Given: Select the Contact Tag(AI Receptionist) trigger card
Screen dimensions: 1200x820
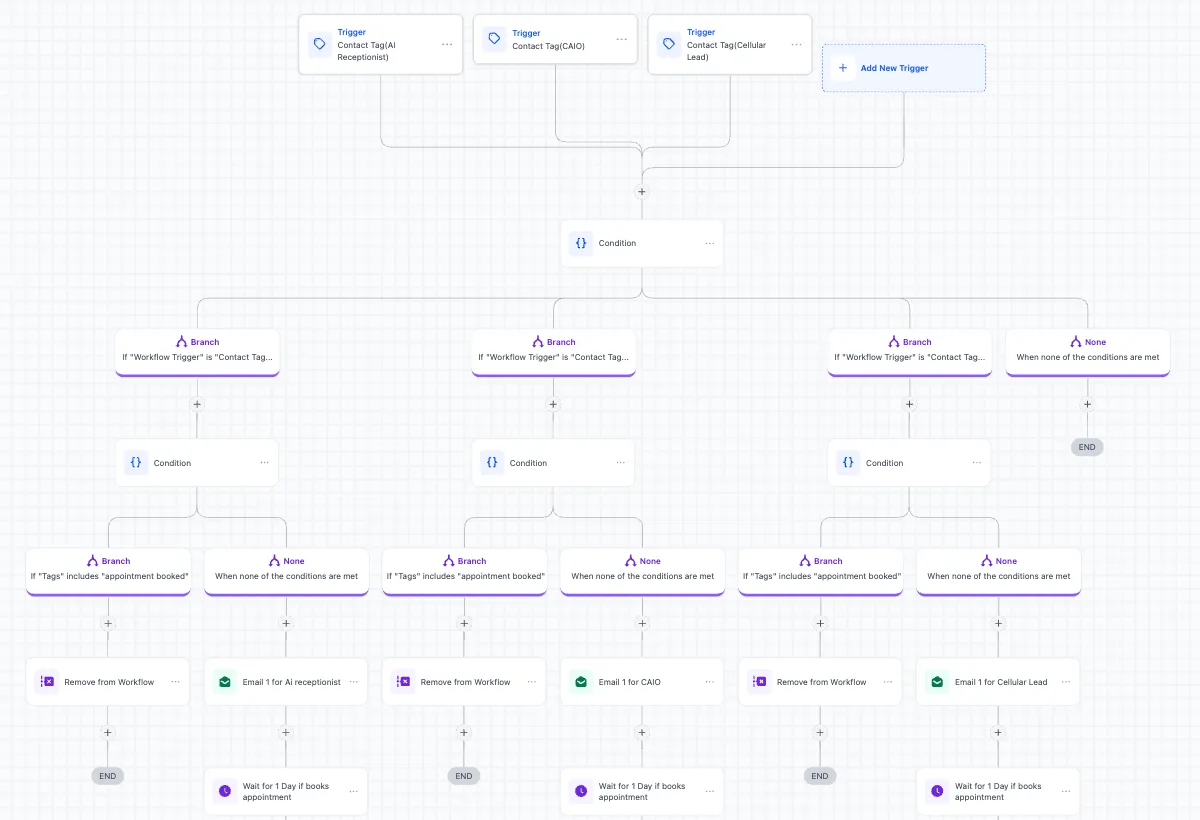Looking at the screenshot, I should [381, 44].
